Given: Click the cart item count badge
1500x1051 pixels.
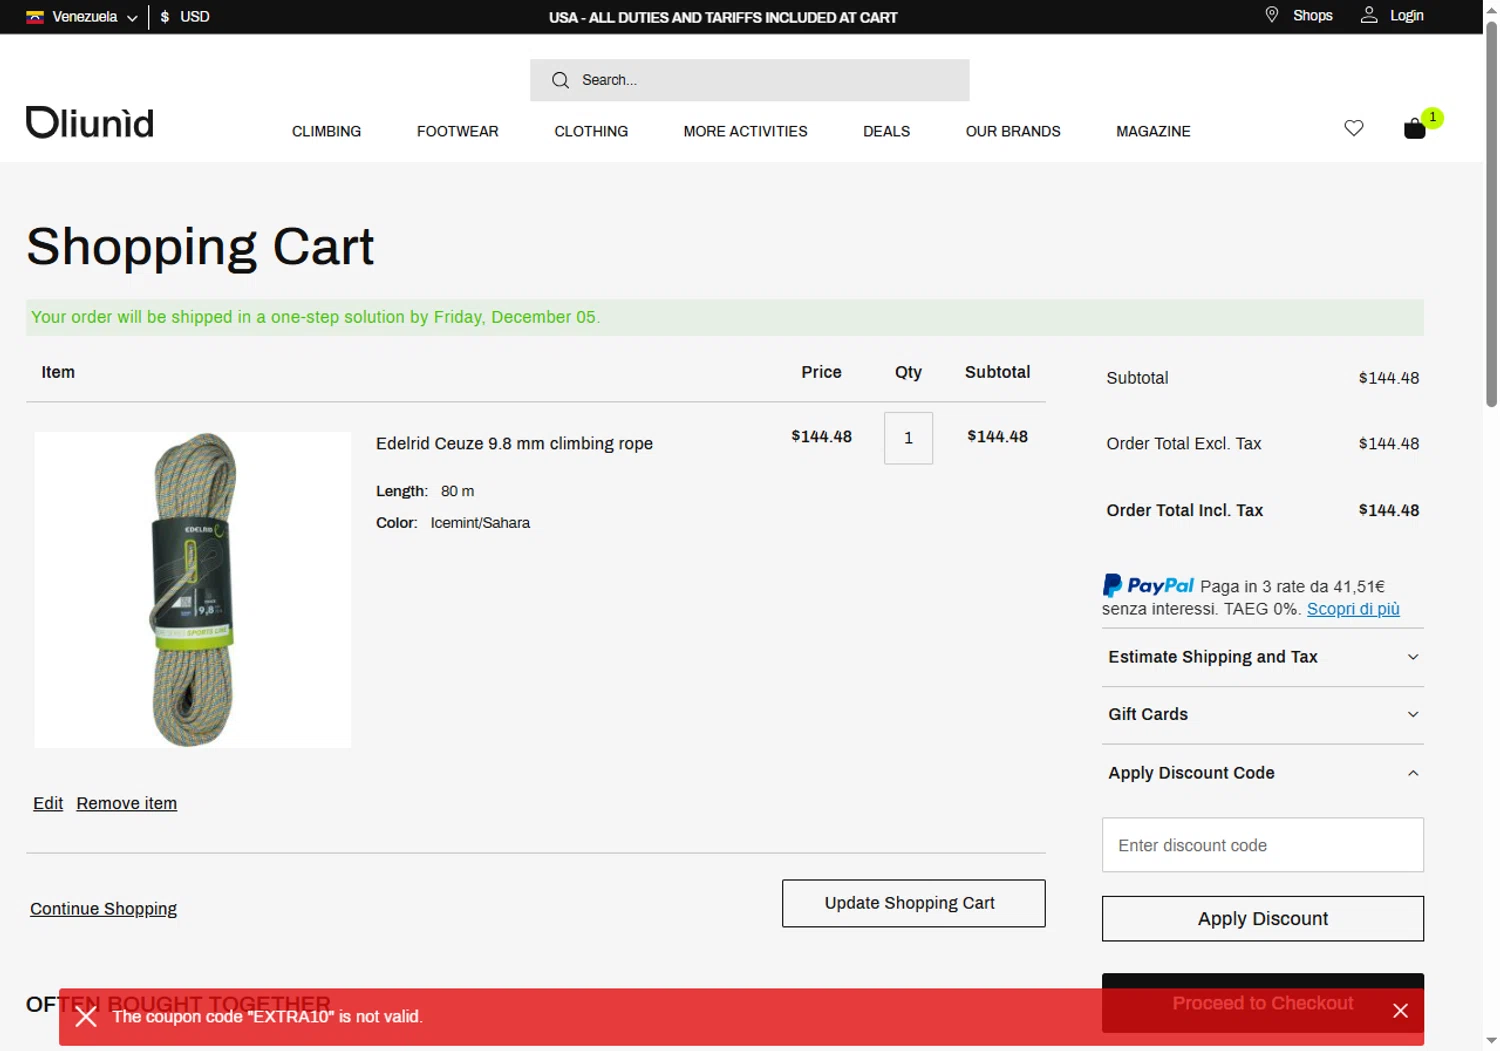Looking at the screenshot, I should tap(1432, 117).
